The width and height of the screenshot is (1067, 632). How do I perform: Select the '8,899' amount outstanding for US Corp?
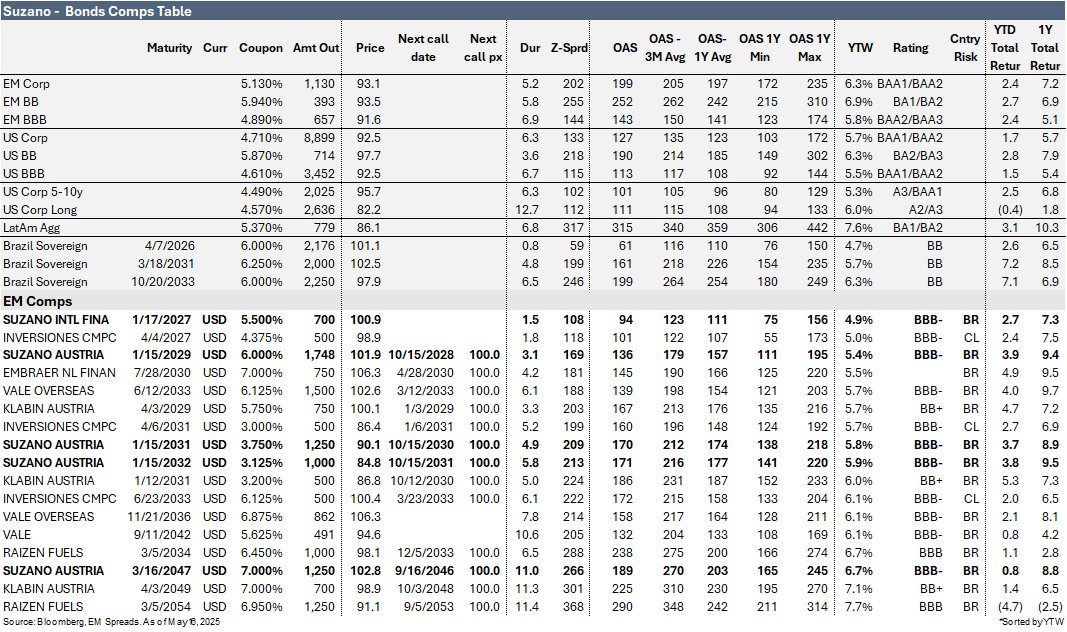318,137
